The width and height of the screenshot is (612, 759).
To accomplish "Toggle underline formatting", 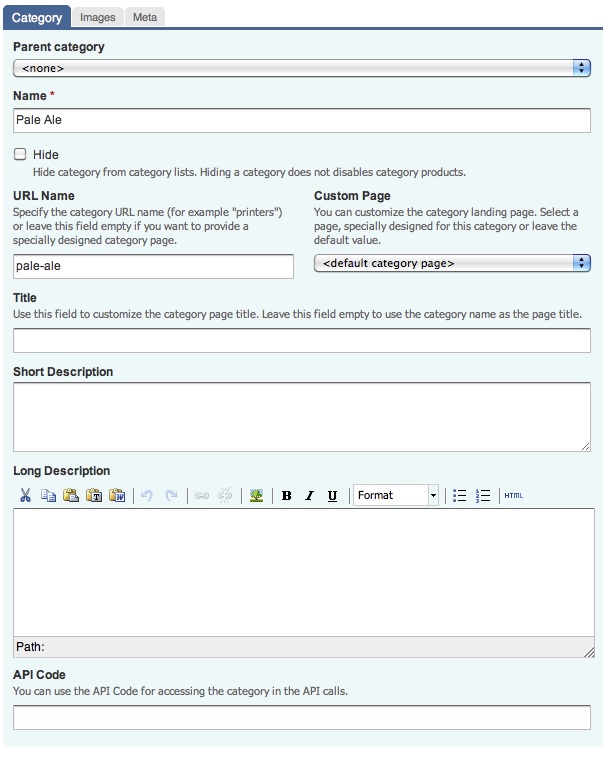I will click(x=332, y=495).
